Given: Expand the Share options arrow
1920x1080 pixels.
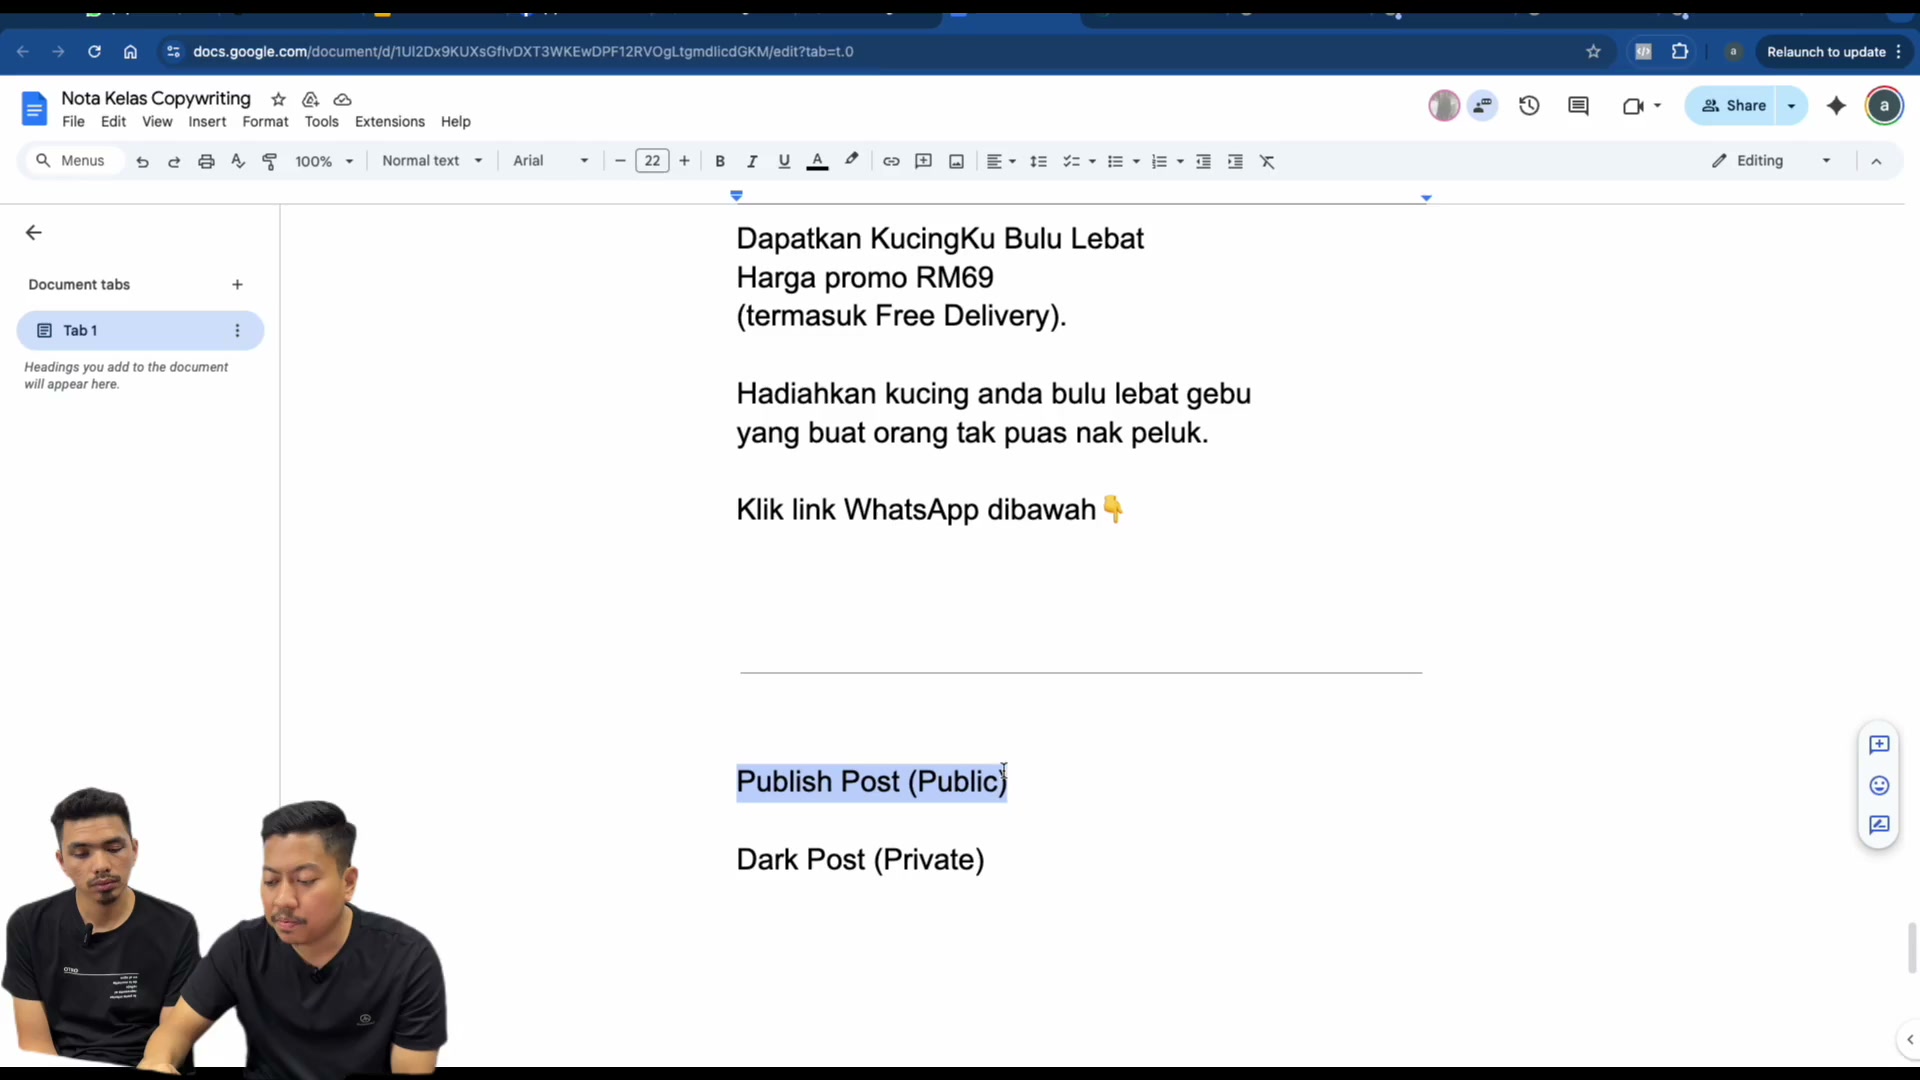Looking at the screenshot, I should point(1792,106).
